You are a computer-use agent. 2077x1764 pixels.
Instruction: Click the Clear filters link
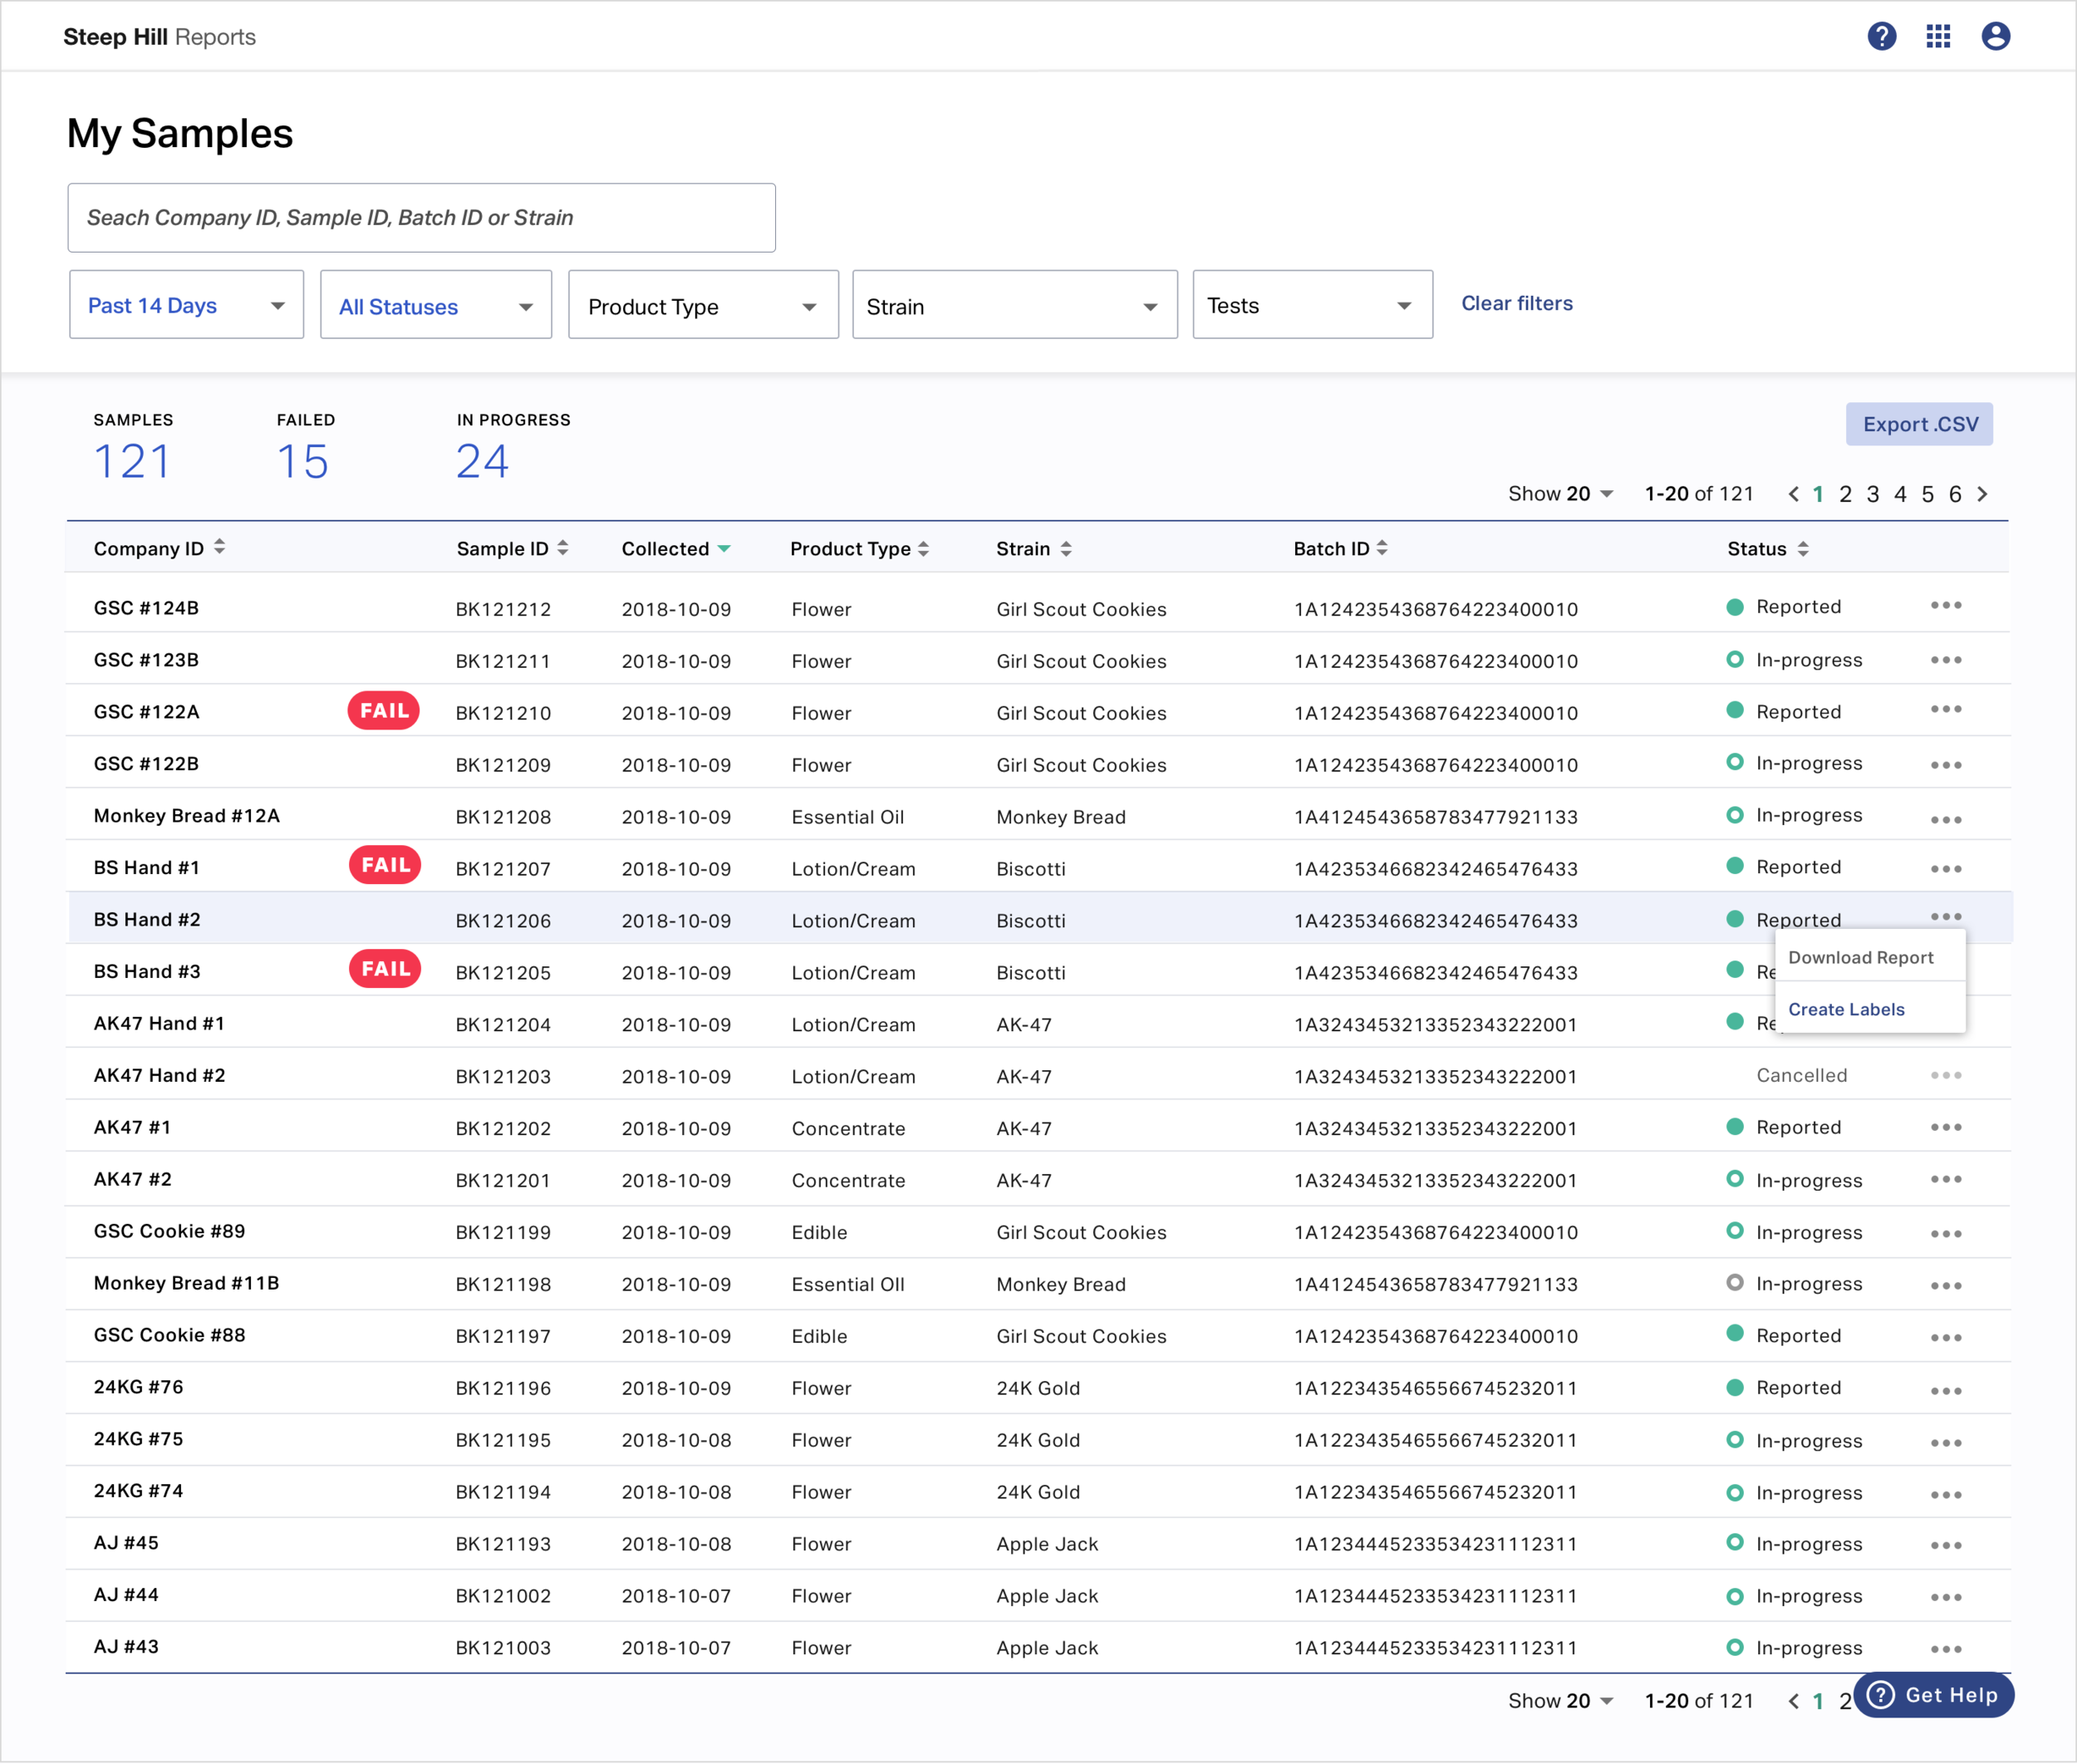[1516, 303]
